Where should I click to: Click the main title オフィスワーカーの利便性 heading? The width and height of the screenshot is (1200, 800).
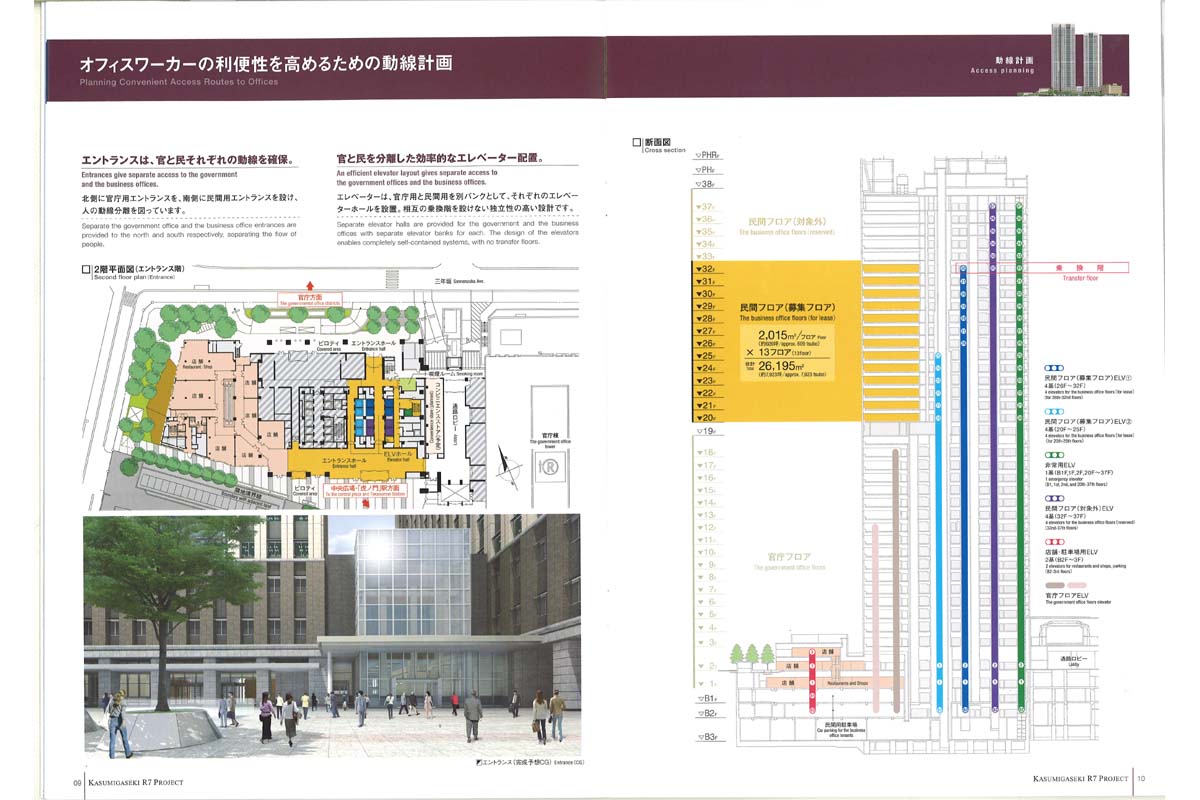tap(266, 64)
